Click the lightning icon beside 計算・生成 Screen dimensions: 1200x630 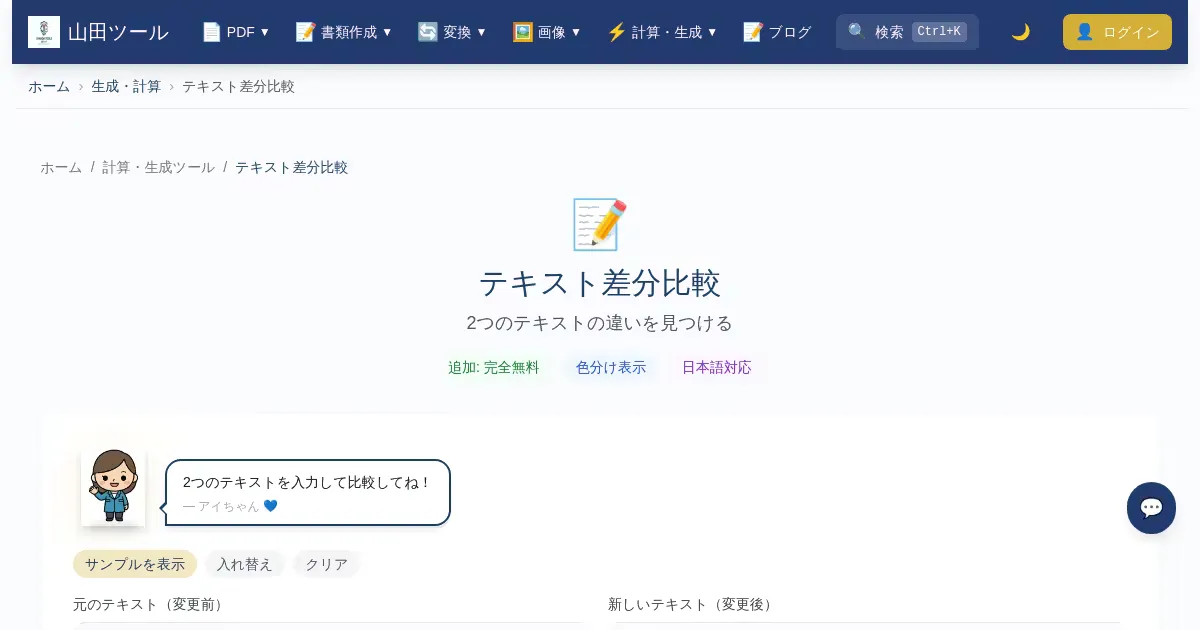coord(616,32)
